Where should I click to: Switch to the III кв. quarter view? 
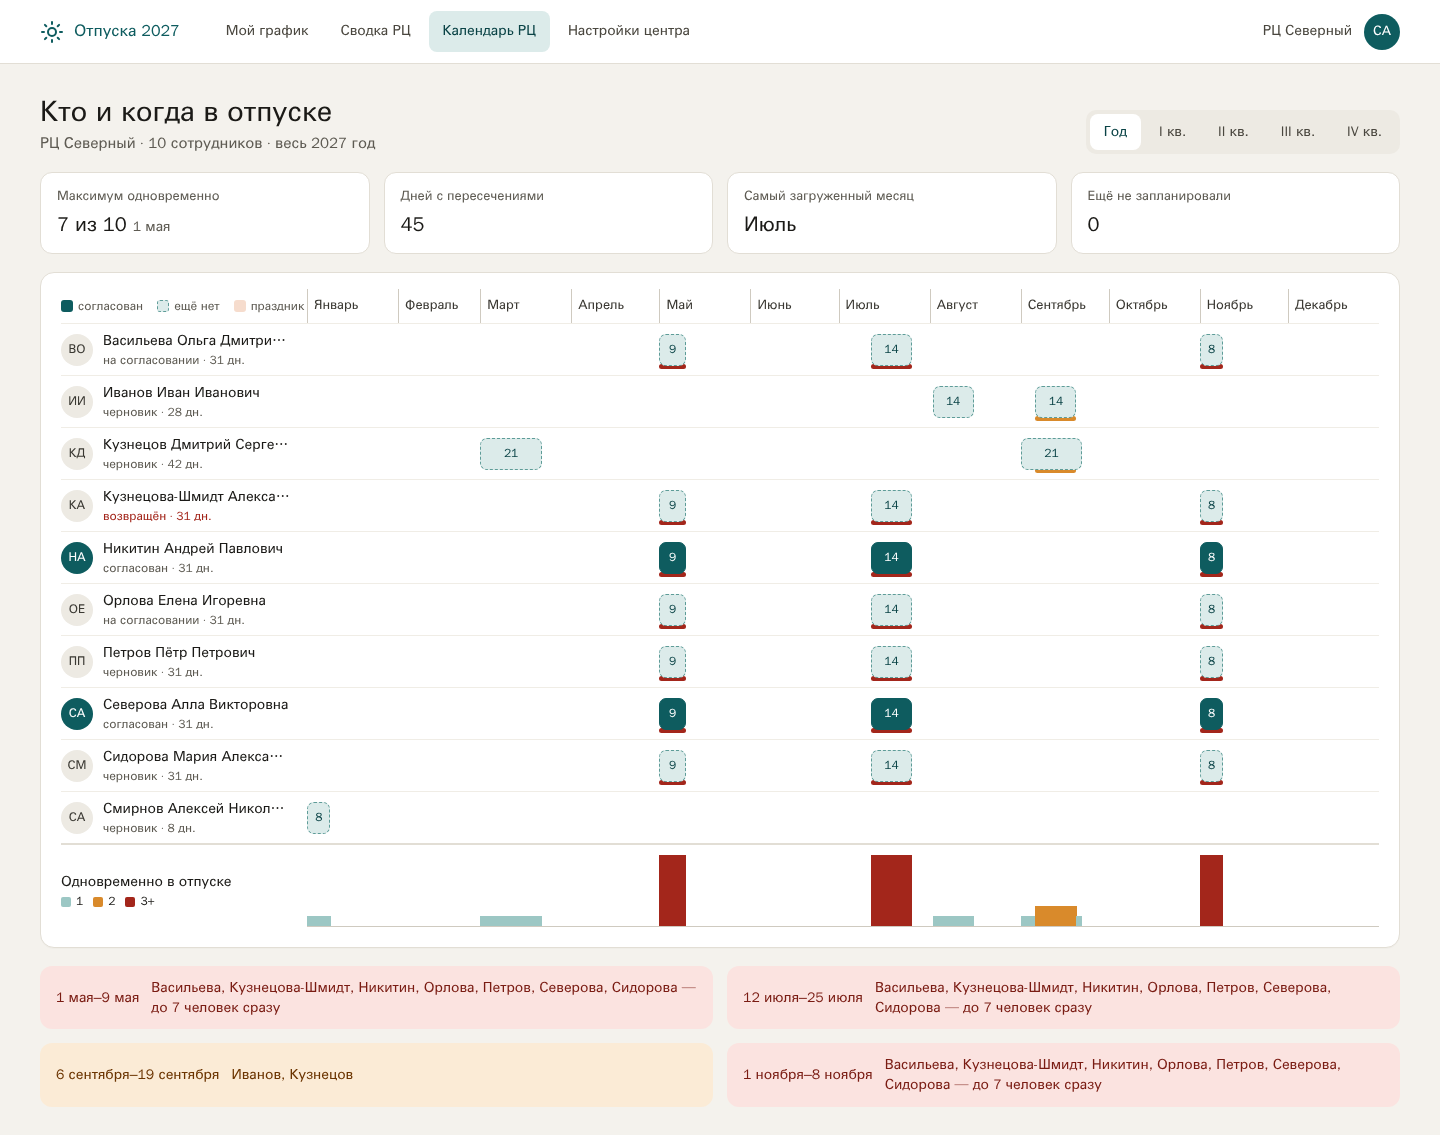[x=1297, y=132]
